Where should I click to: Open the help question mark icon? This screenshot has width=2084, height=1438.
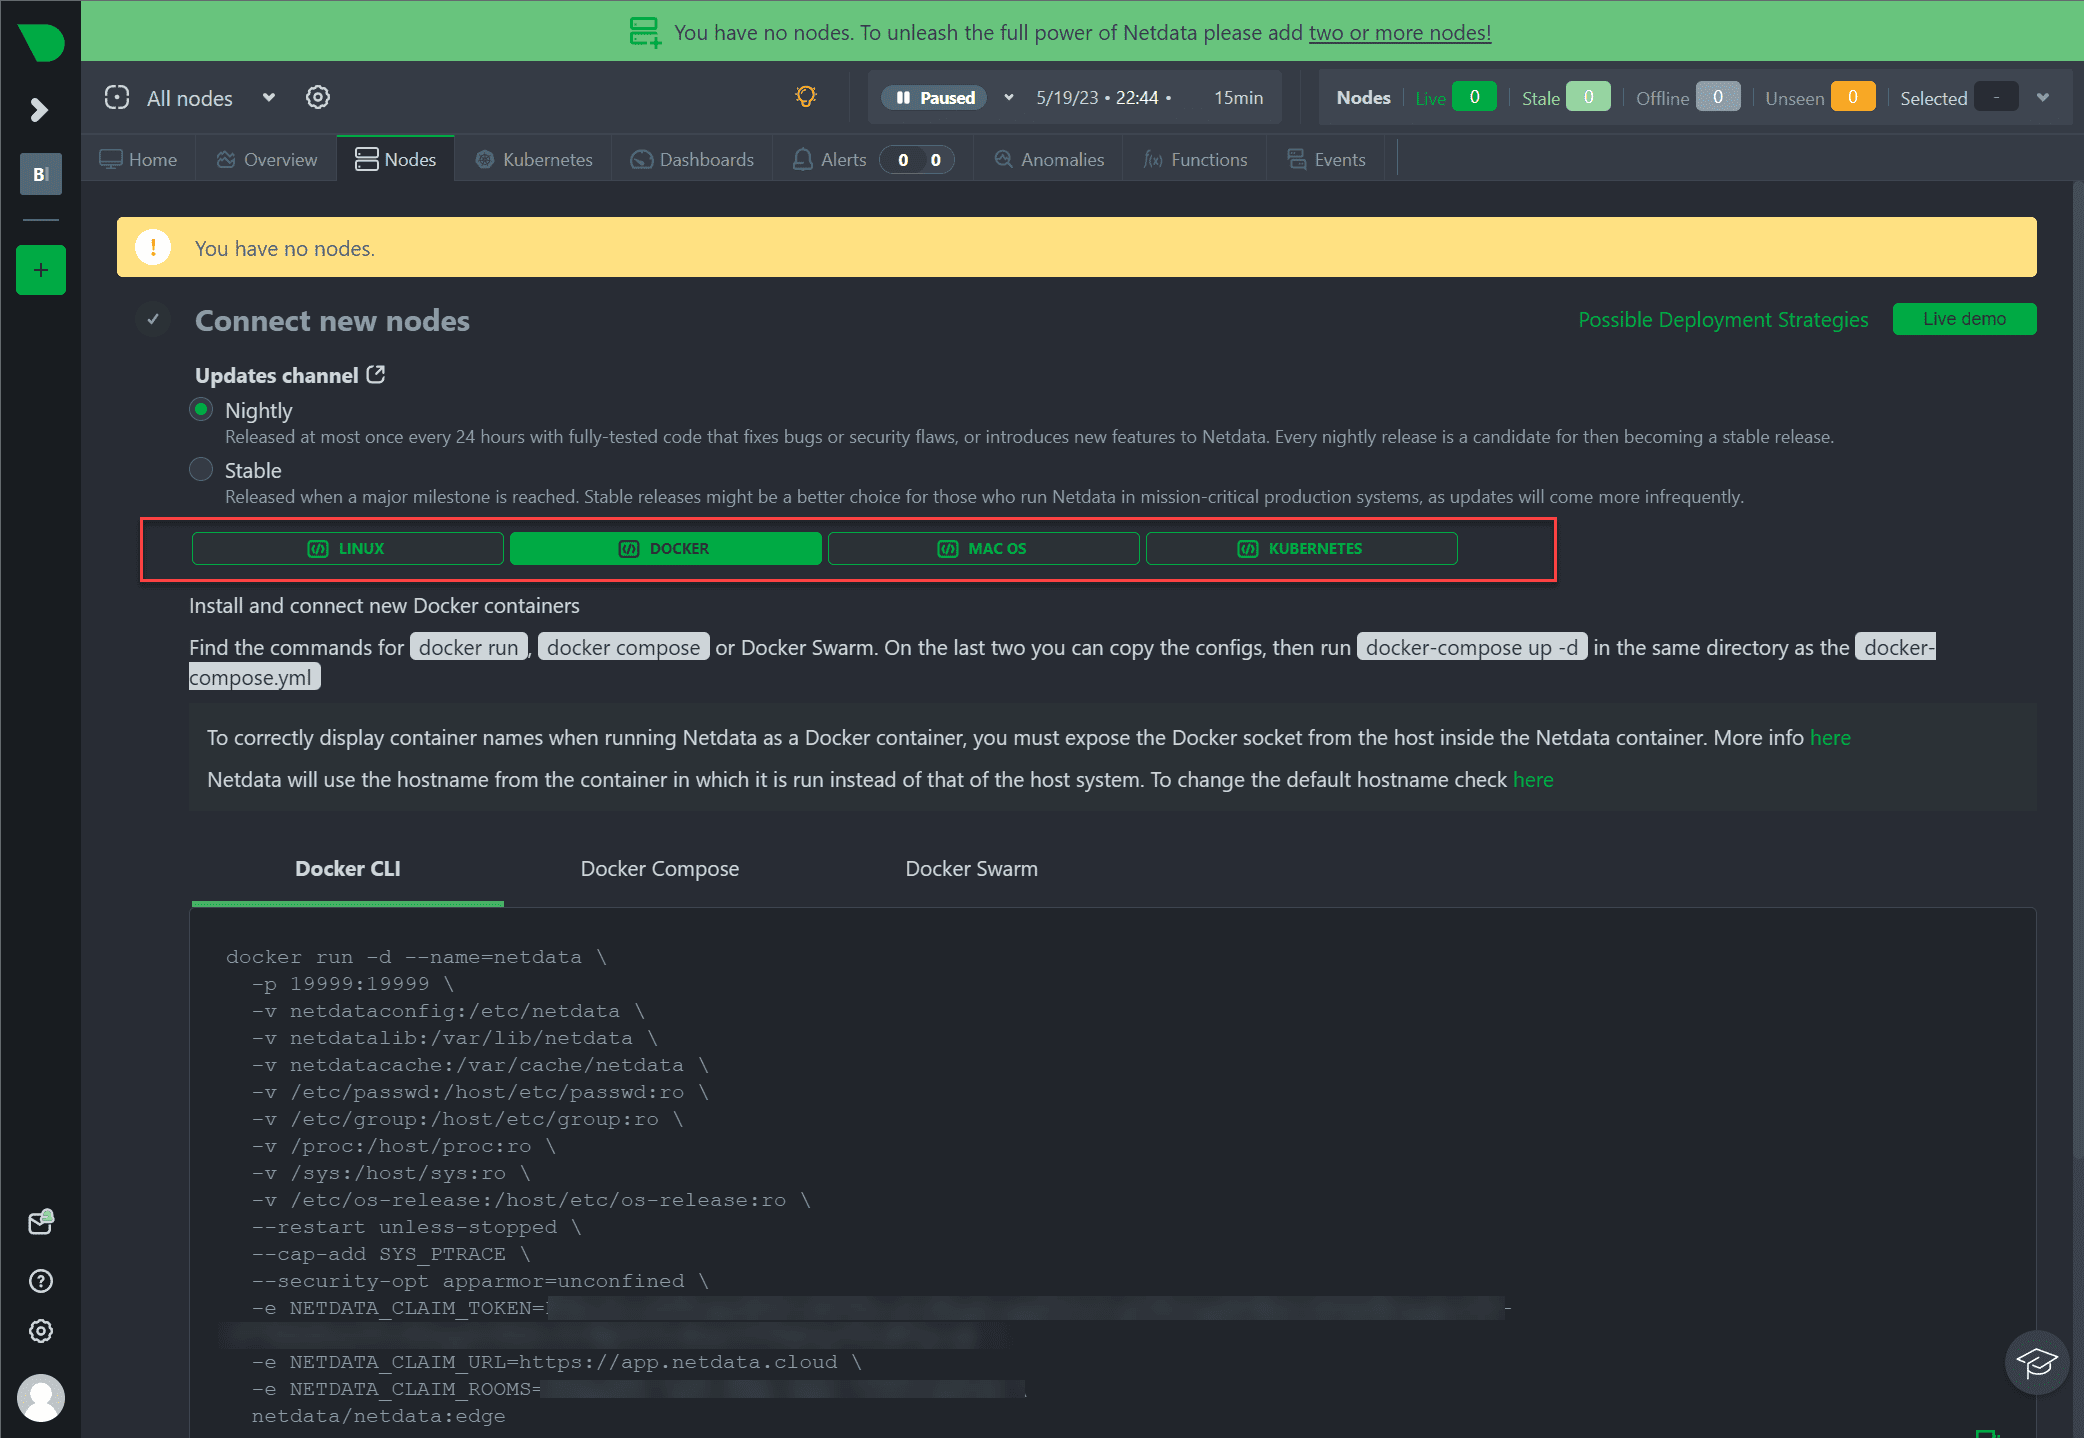41,1281
